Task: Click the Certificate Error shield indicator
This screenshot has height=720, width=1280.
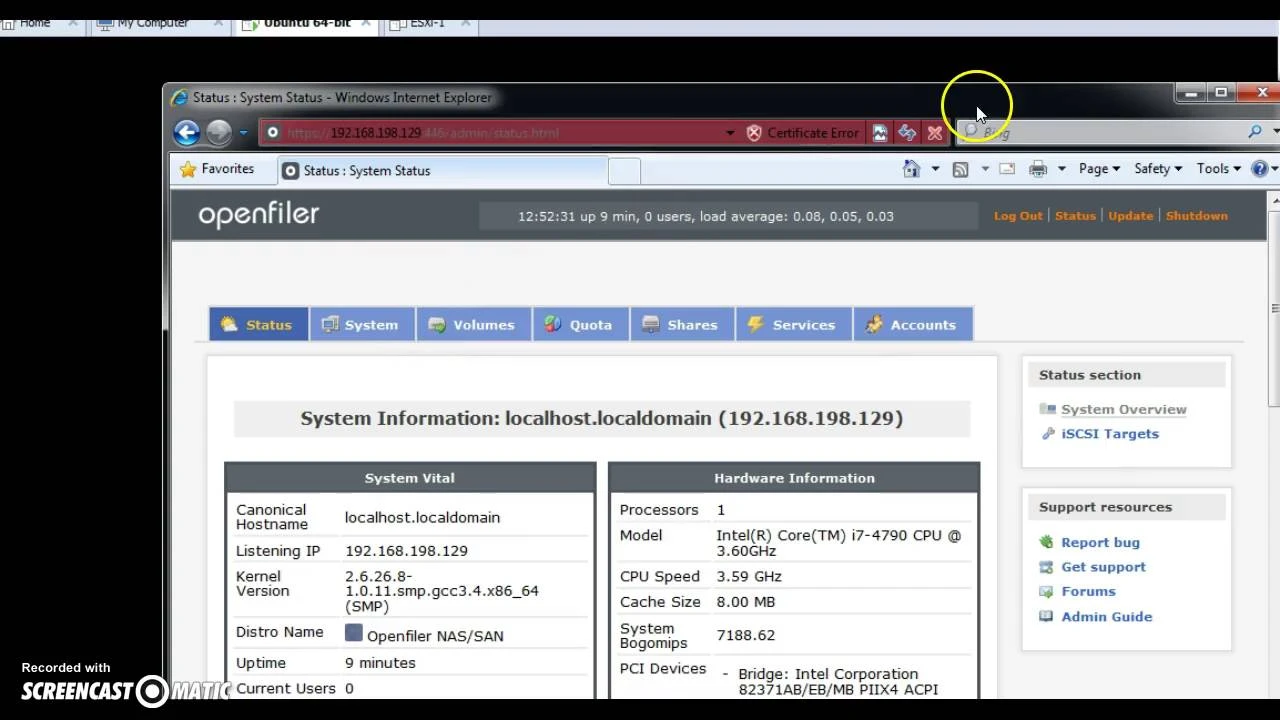Action: click(802, 132)
